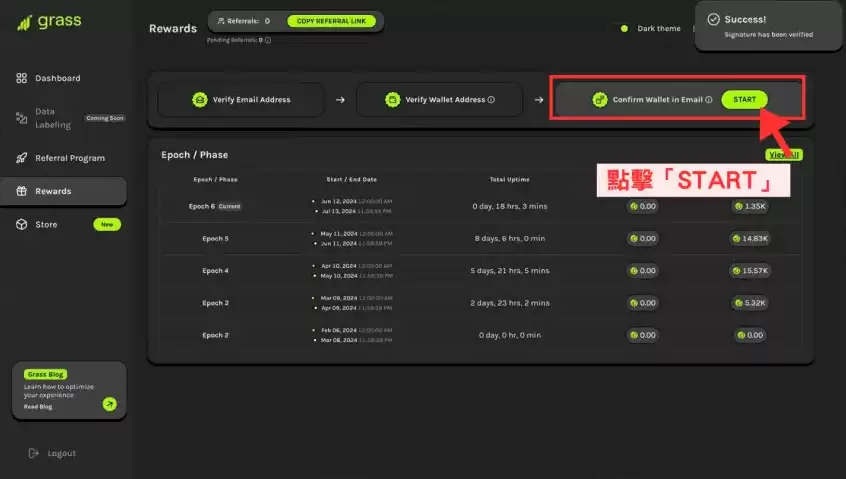
Task: Click the Epoch 6 row label
Action: (202, 207)
